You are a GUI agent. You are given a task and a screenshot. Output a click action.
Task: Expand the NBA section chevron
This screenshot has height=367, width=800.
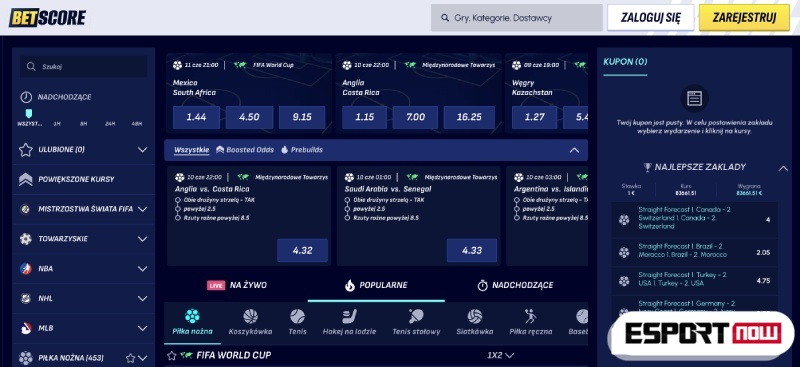(x=142, y=268)
